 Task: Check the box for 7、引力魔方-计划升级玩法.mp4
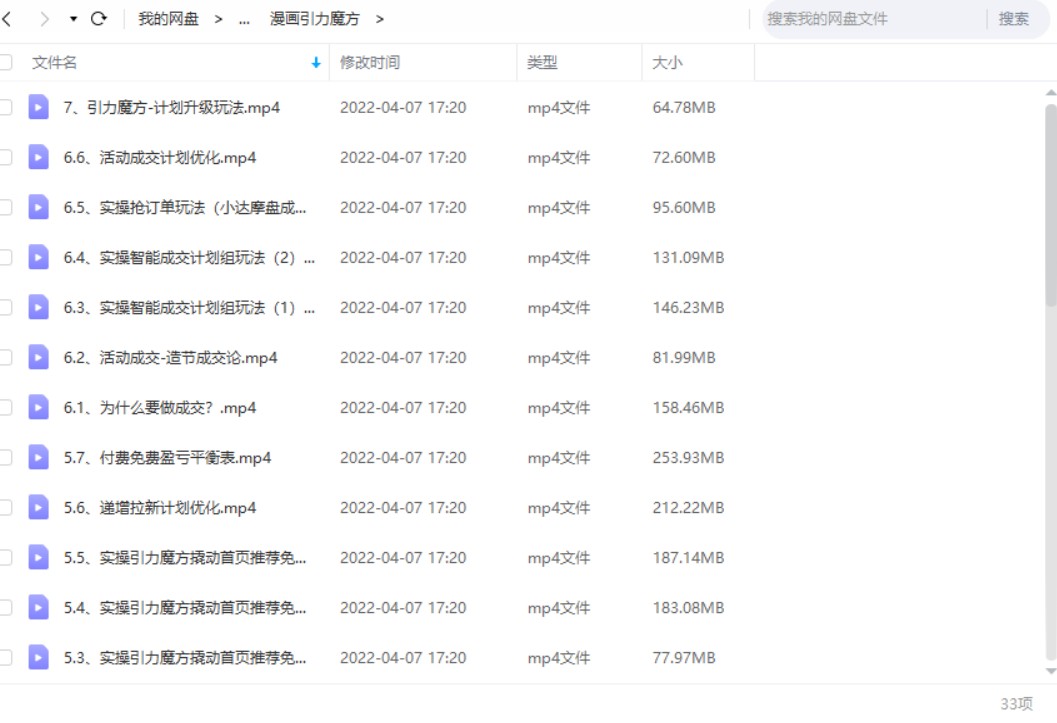point(5,107)
